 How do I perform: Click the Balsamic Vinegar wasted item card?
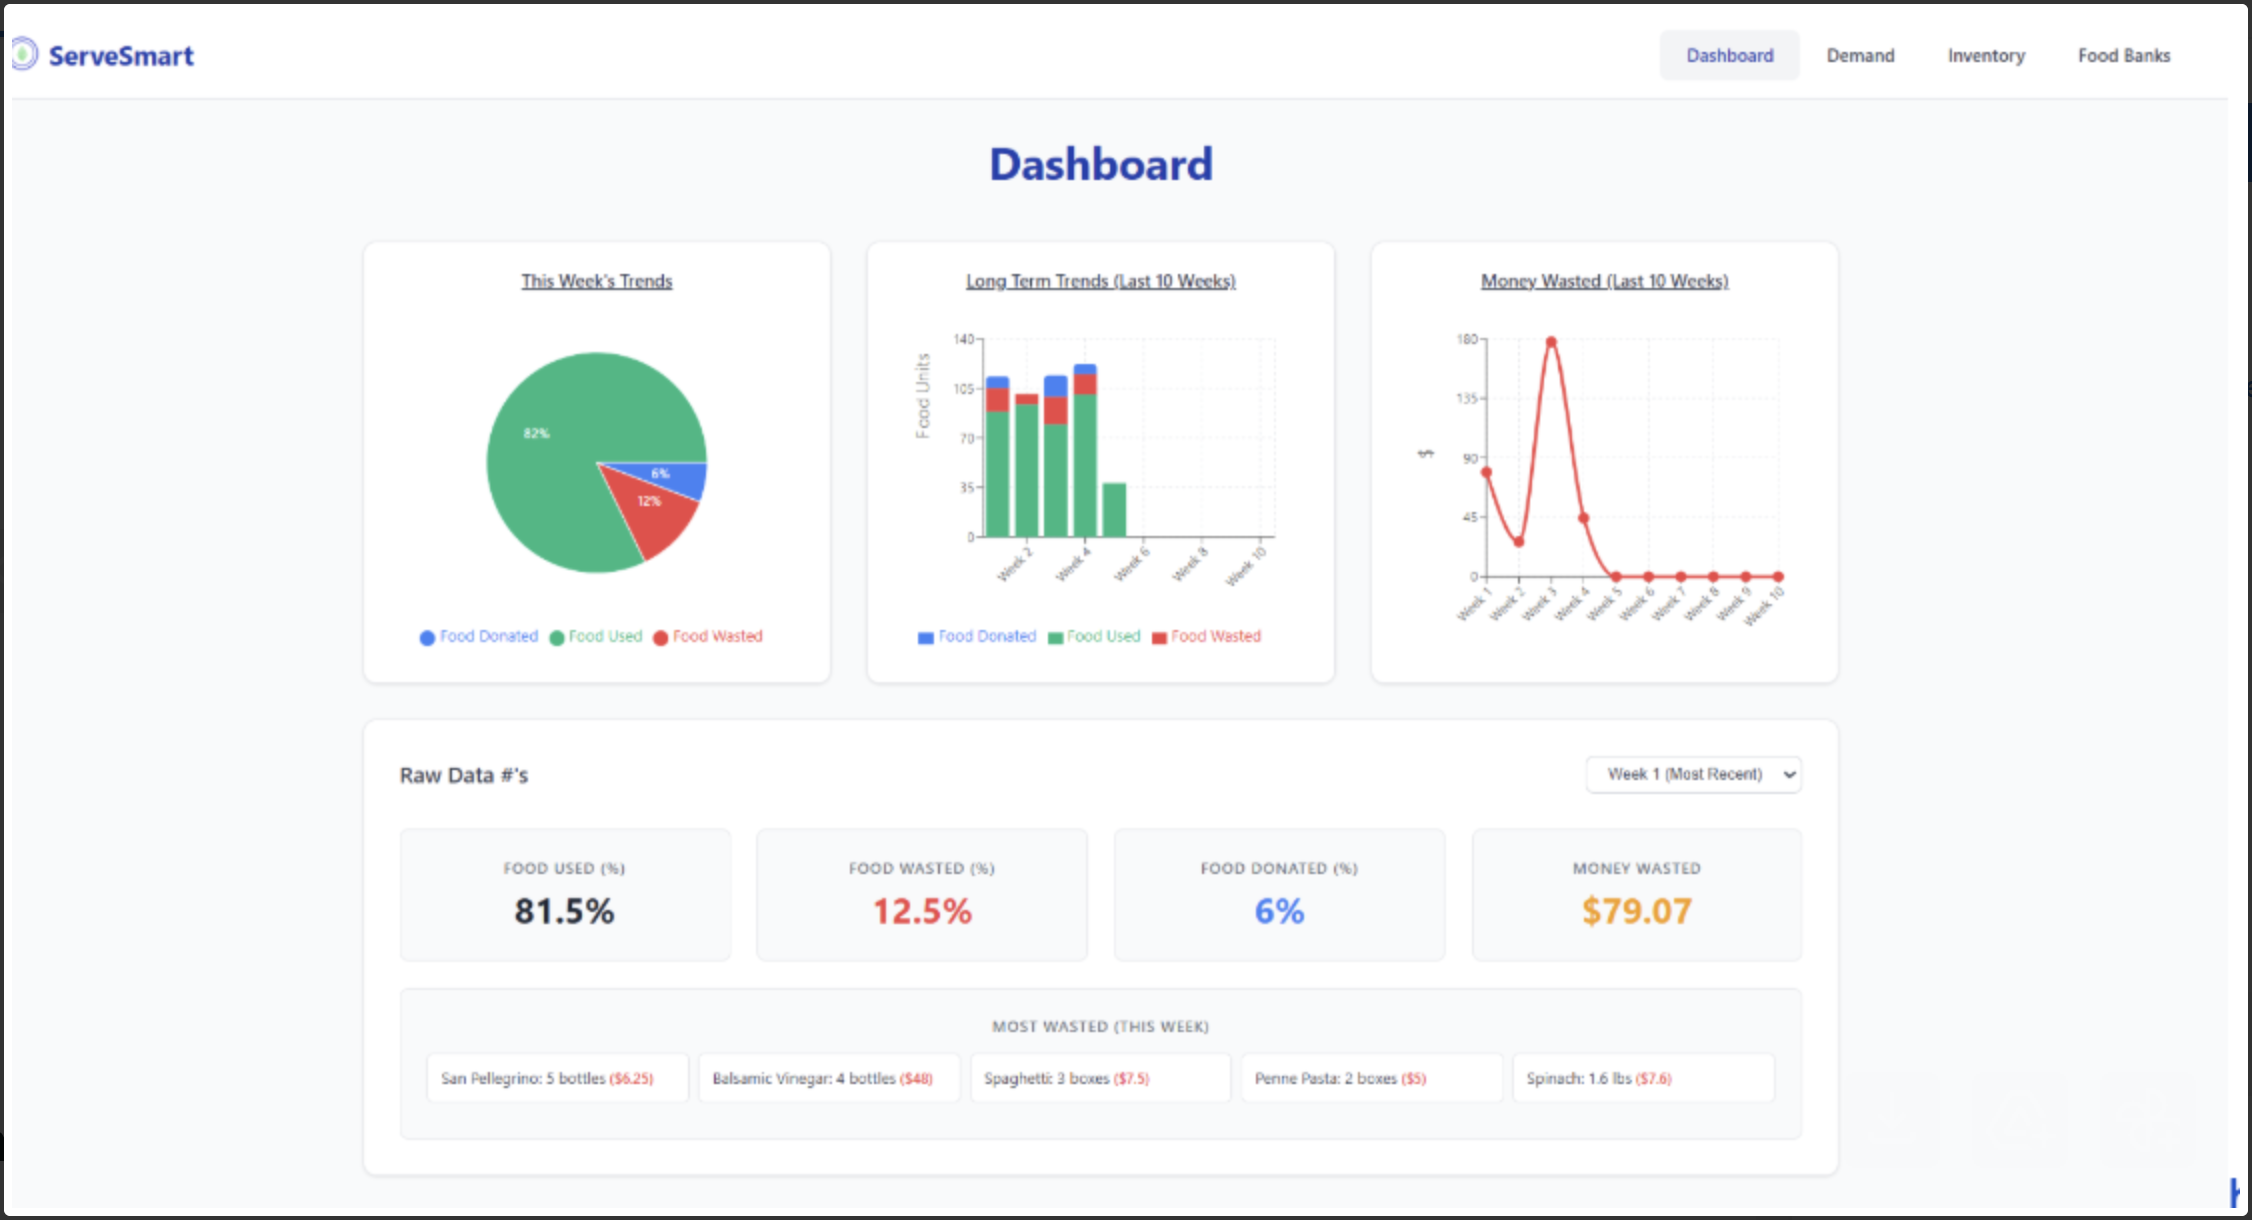828,1078
